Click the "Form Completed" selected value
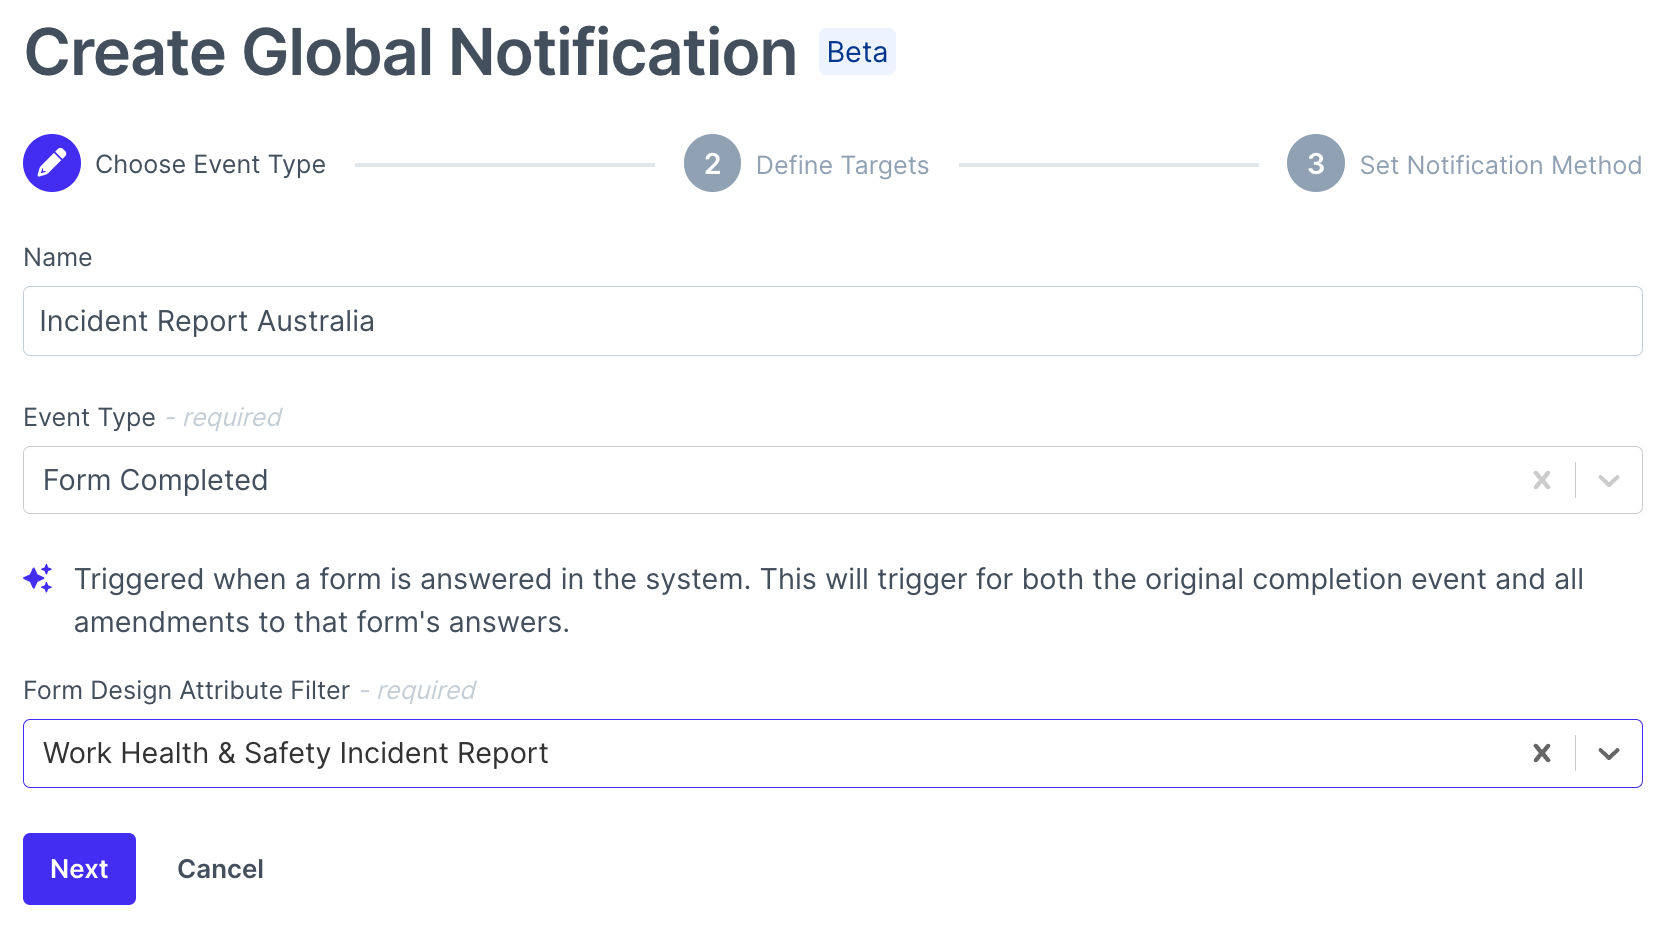The height and width of the screenshot is (930, 1670). click(156, 480)
